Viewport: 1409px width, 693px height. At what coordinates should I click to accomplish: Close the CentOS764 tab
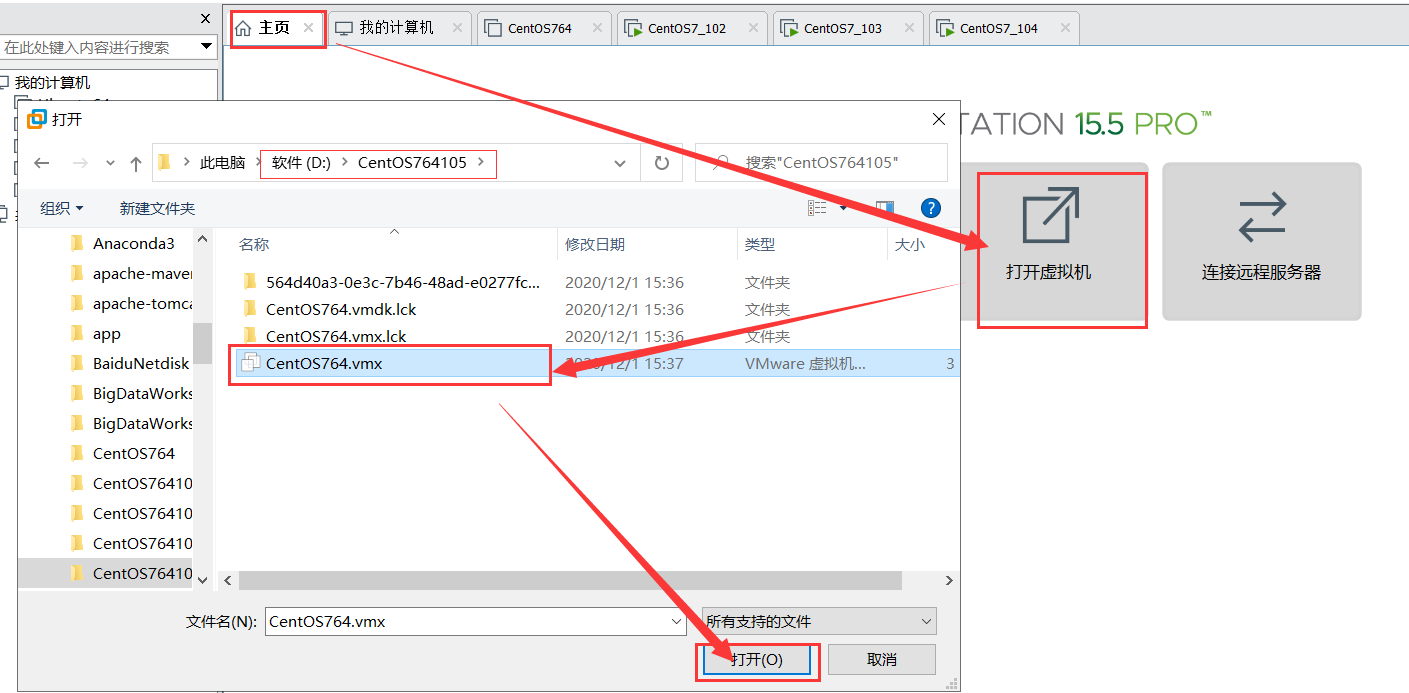coord(597,28)
